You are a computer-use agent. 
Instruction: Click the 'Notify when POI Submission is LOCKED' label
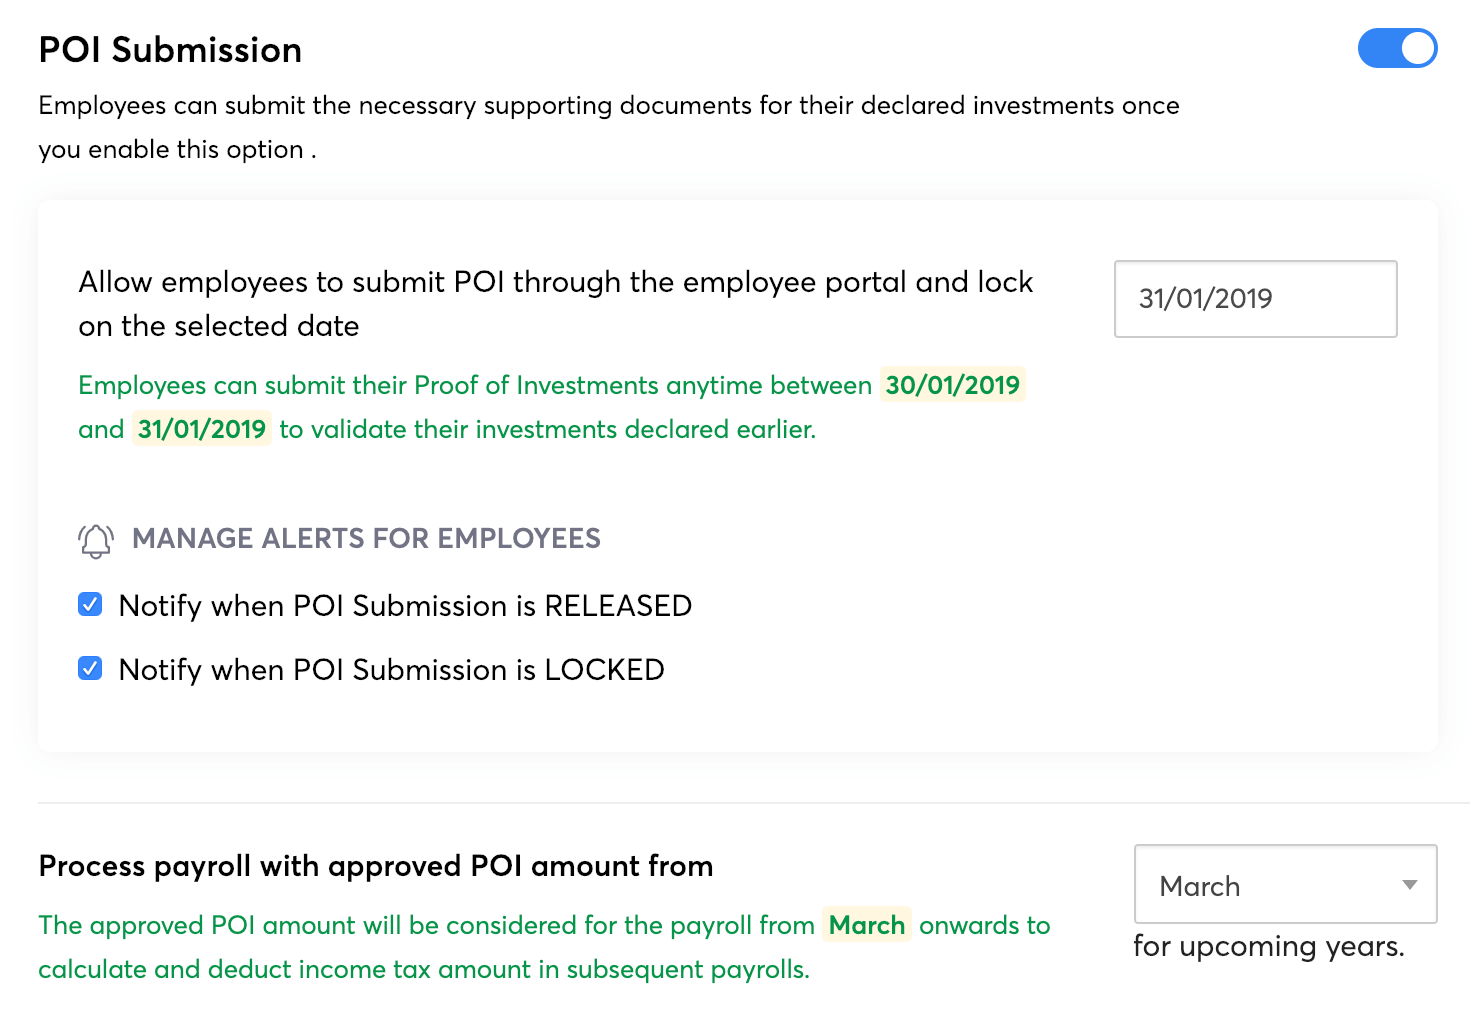pos(391,670)
